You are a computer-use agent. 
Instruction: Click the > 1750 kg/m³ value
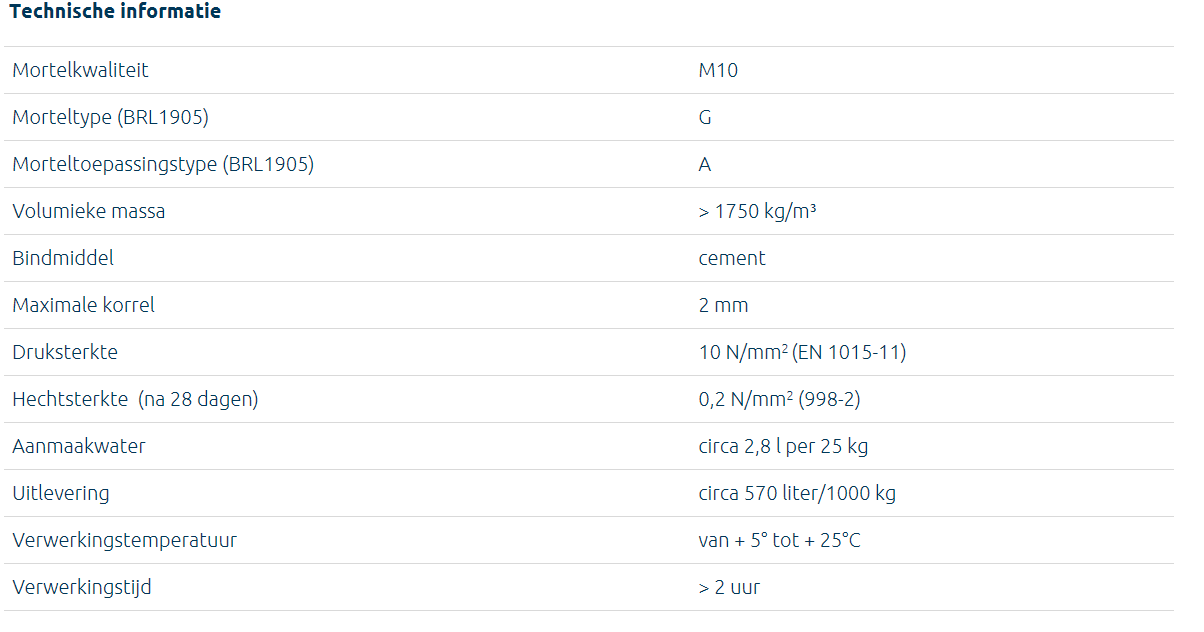pos(757,212)
